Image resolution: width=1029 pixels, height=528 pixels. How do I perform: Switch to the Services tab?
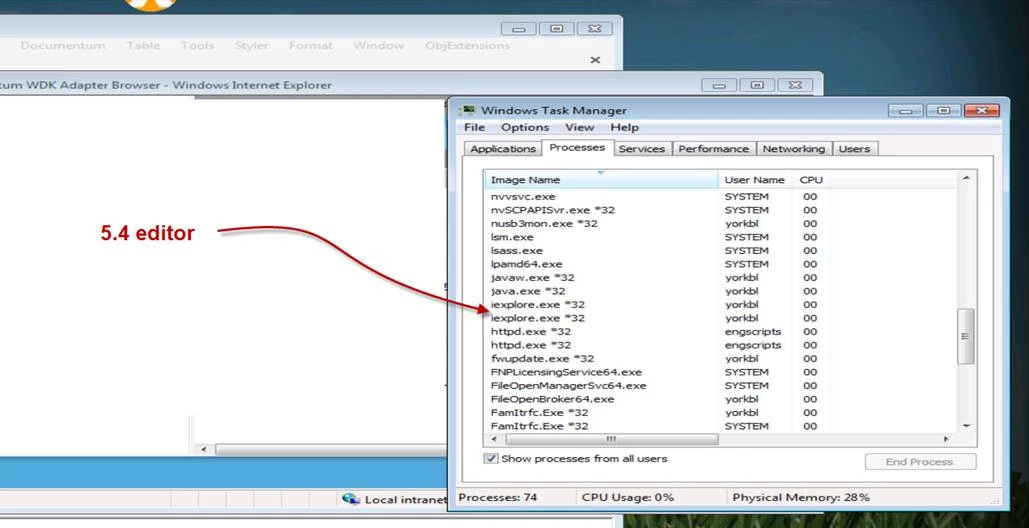coord(642,149)
